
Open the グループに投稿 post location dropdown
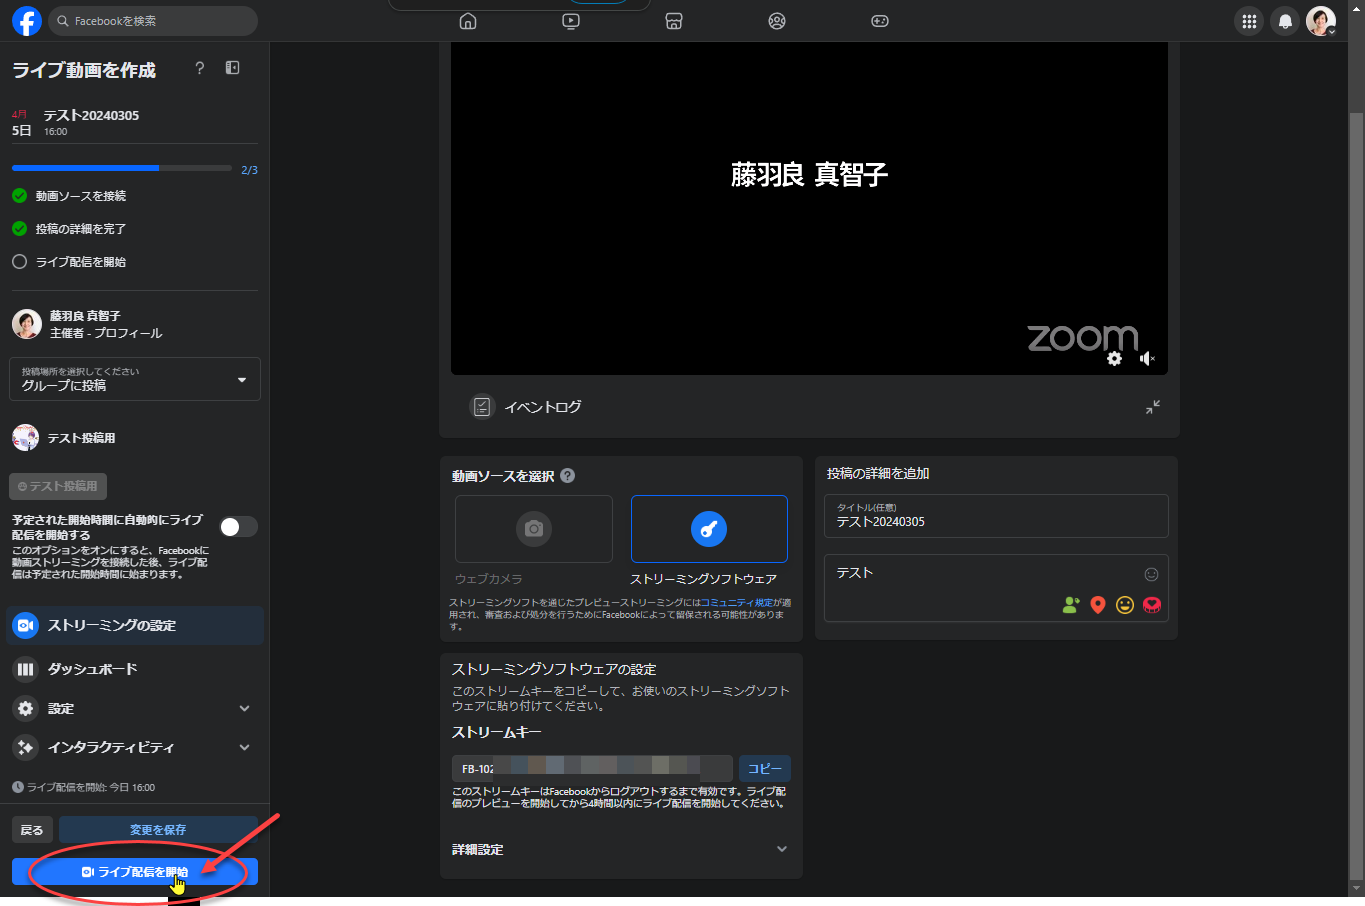[135, 379]
